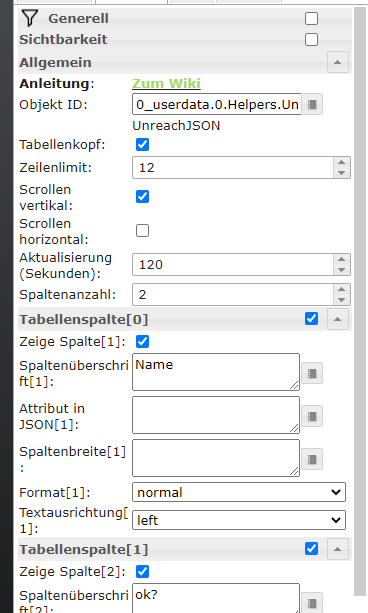Viewport: 368px width, 613px height.
Task: Toggle the Sichtbarkeit checkbox
Action: coord(311,39)
